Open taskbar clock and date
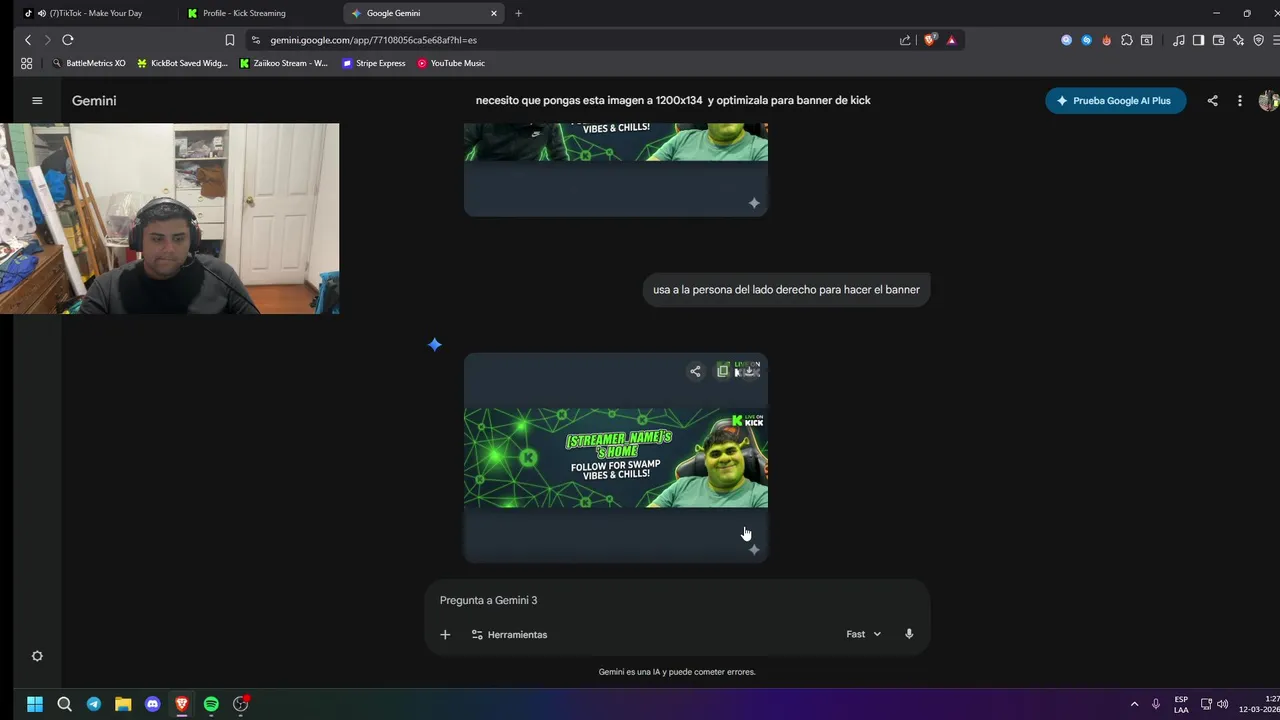Image resolution: width=1280 pixels, height=720 pixels. pos(1260,704)
